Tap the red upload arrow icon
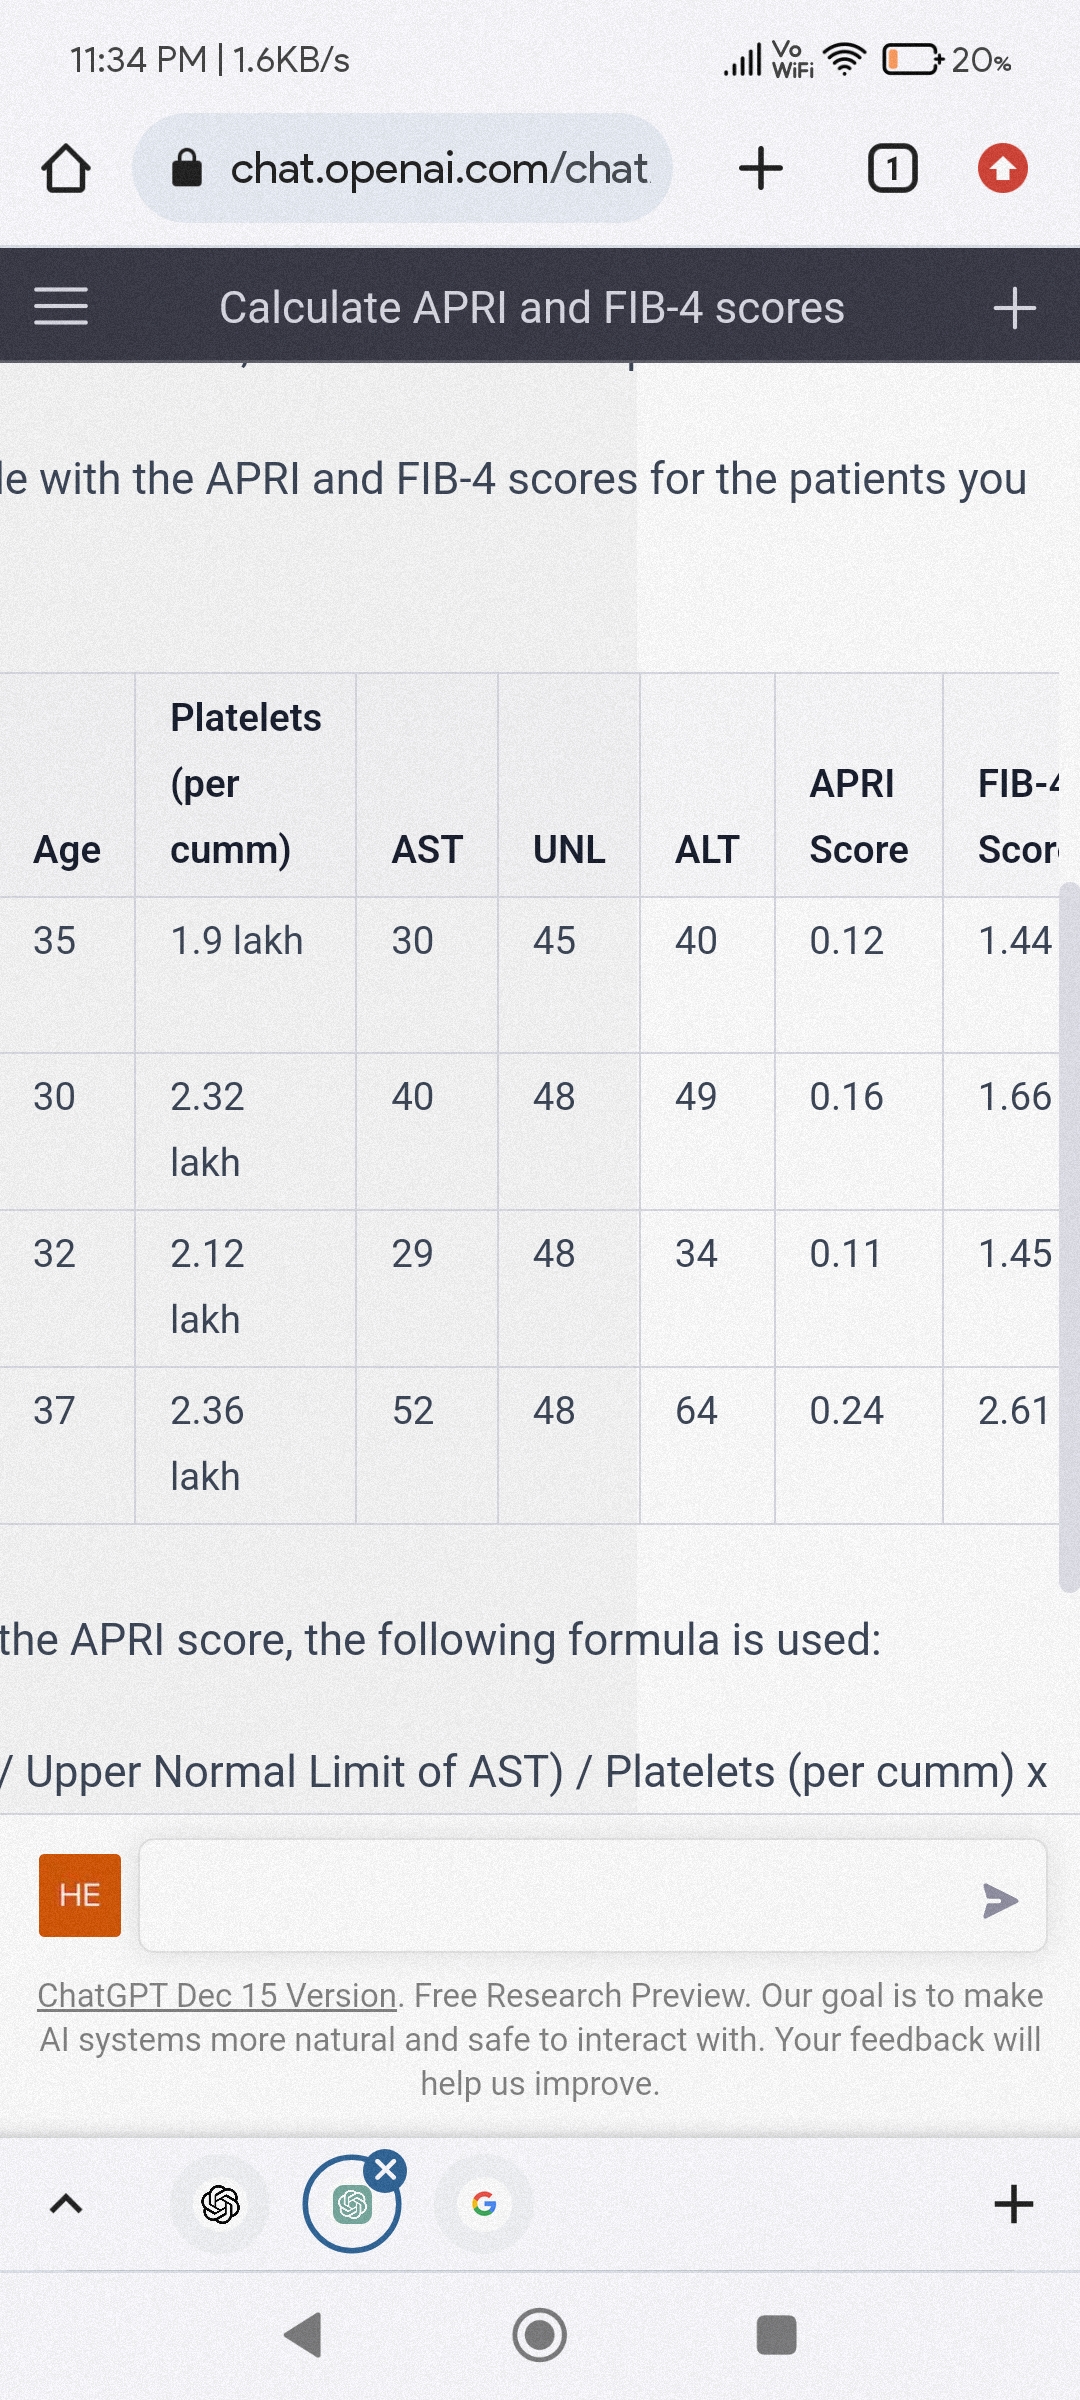Viewport: 1080px width, 2400px height. pyautogui.click(x=1002, y=168)
